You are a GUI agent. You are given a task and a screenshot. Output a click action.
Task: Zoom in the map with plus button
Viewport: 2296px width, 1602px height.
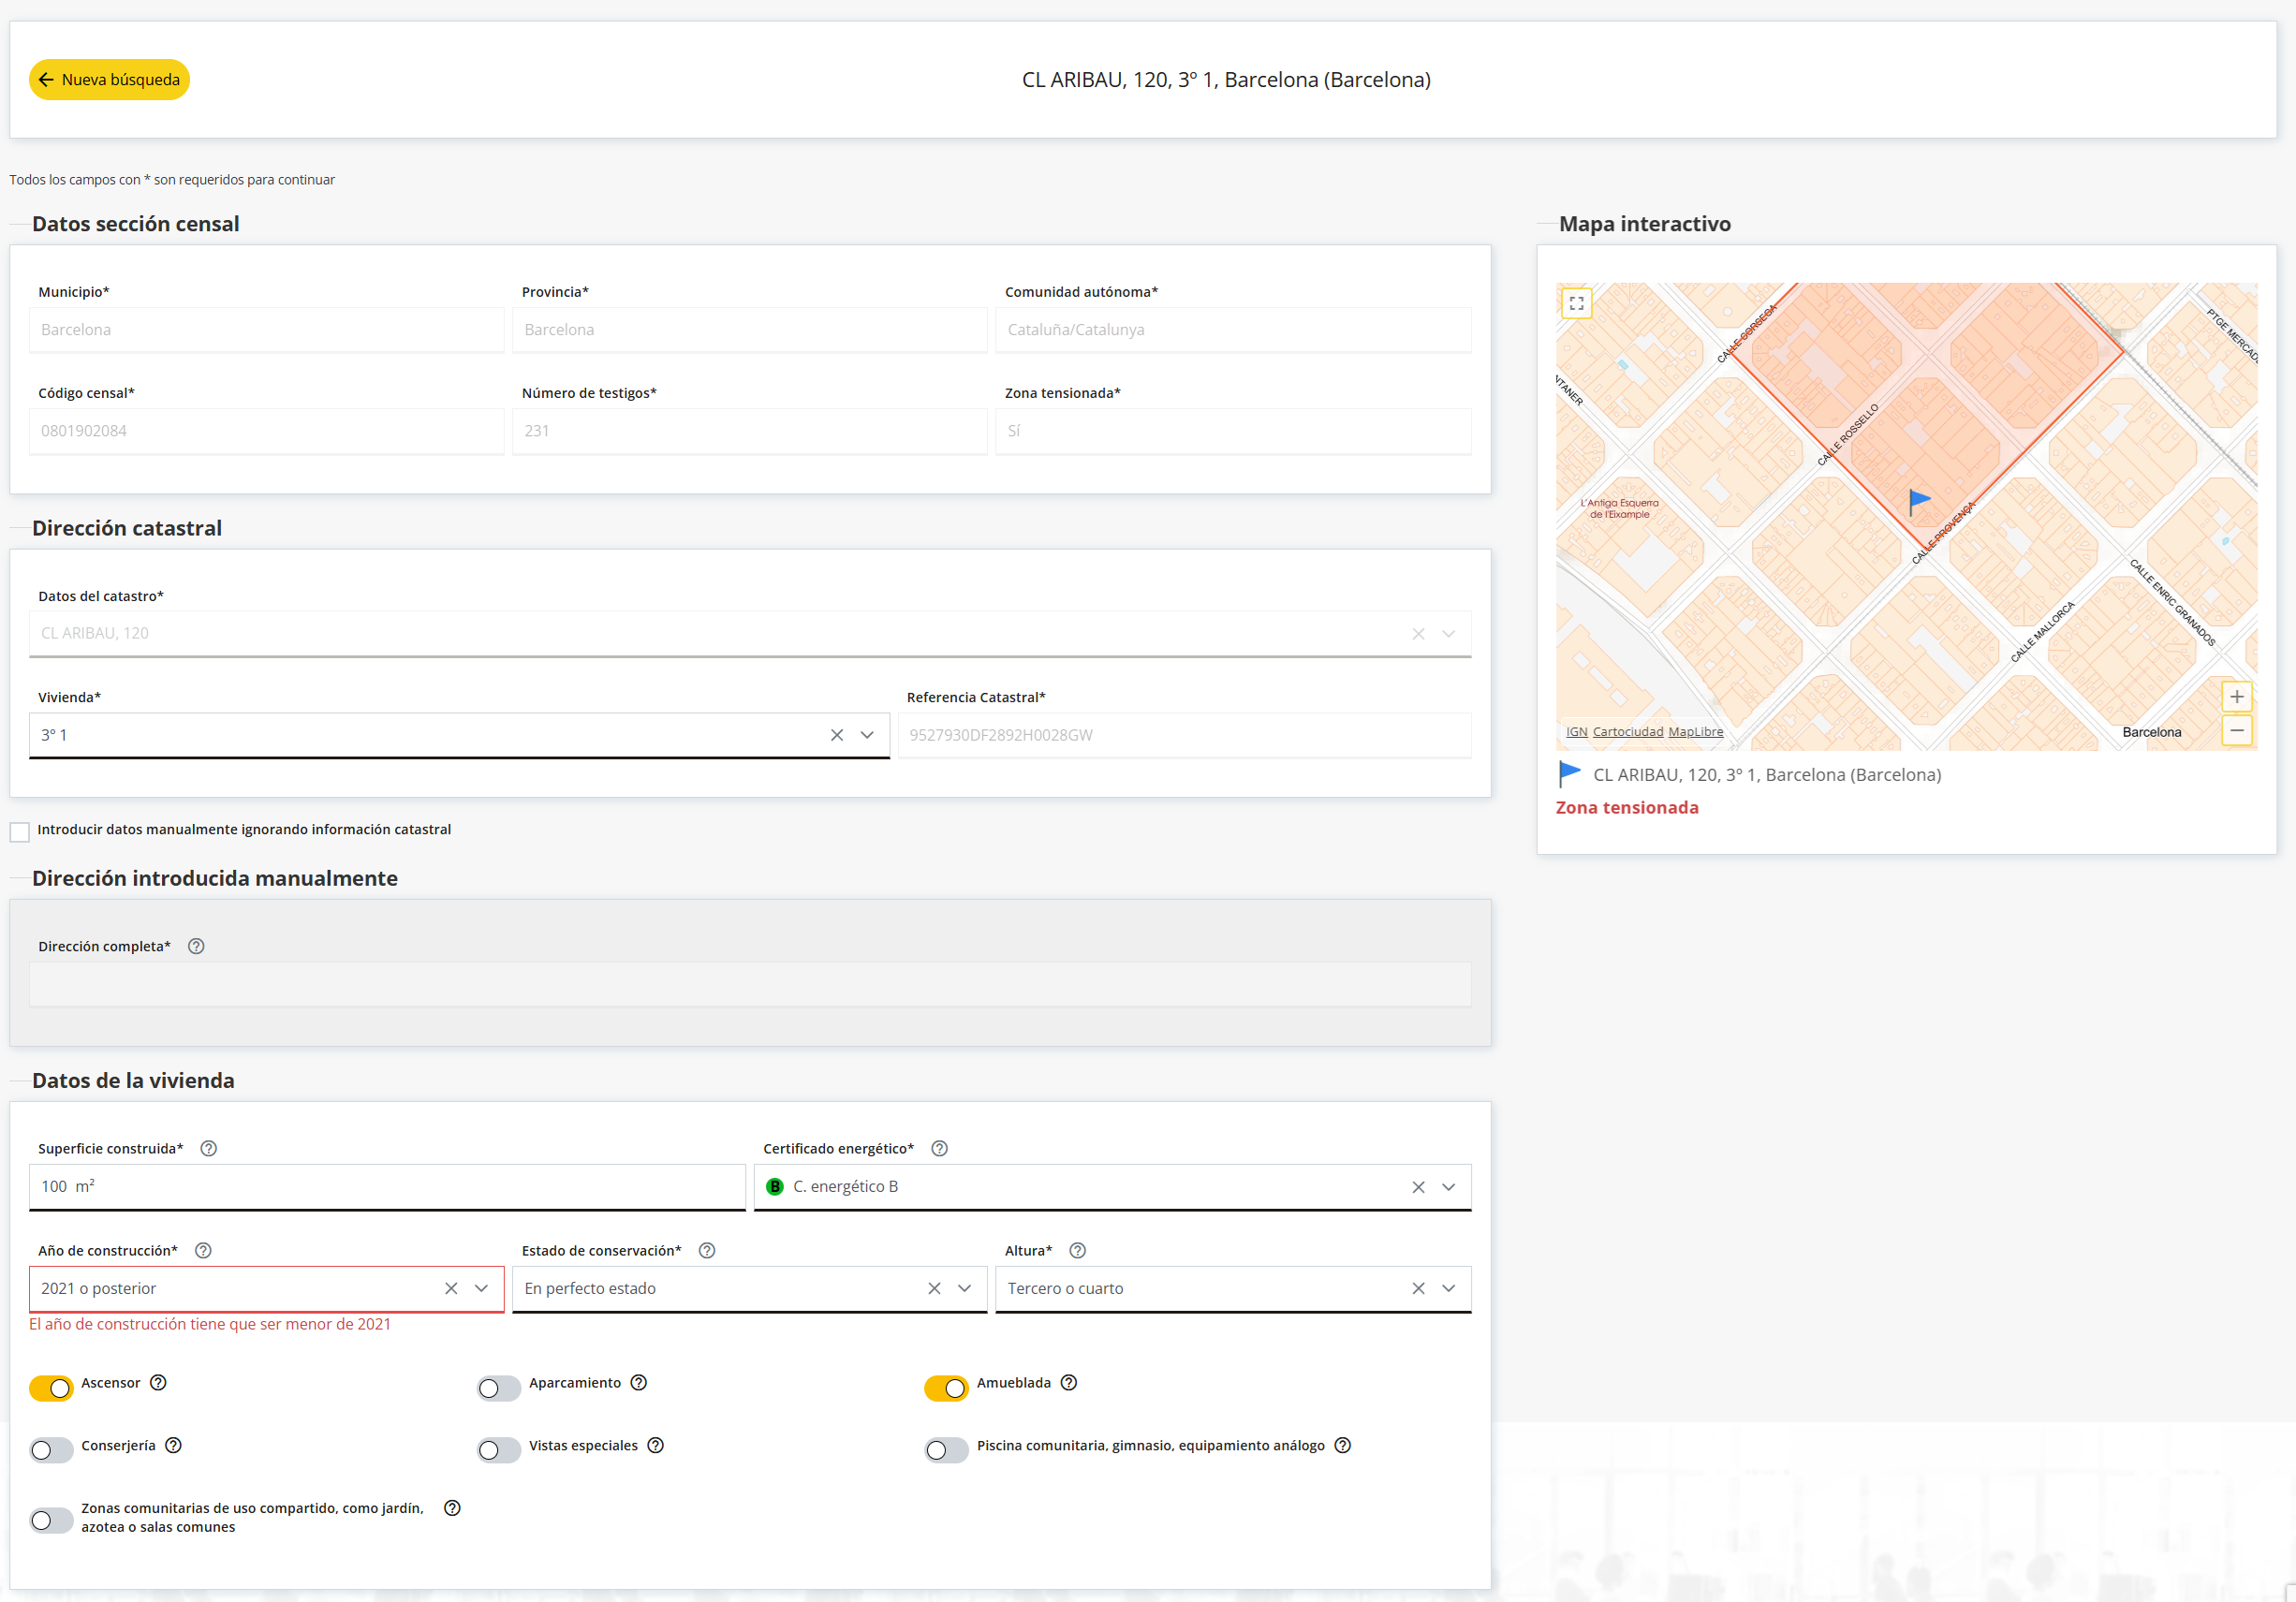tap(2236, 697)
